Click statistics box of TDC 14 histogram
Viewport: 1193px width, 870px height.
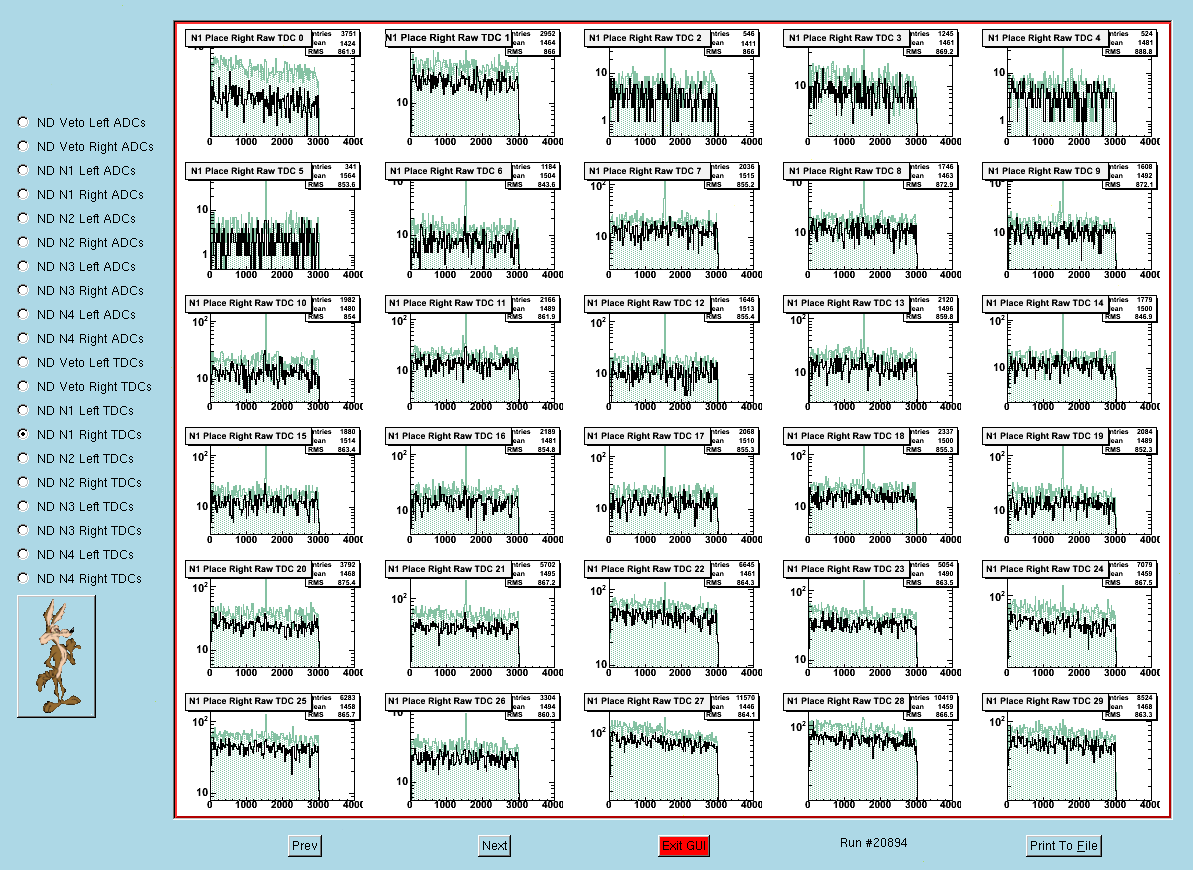click(x=1131, y=308)
